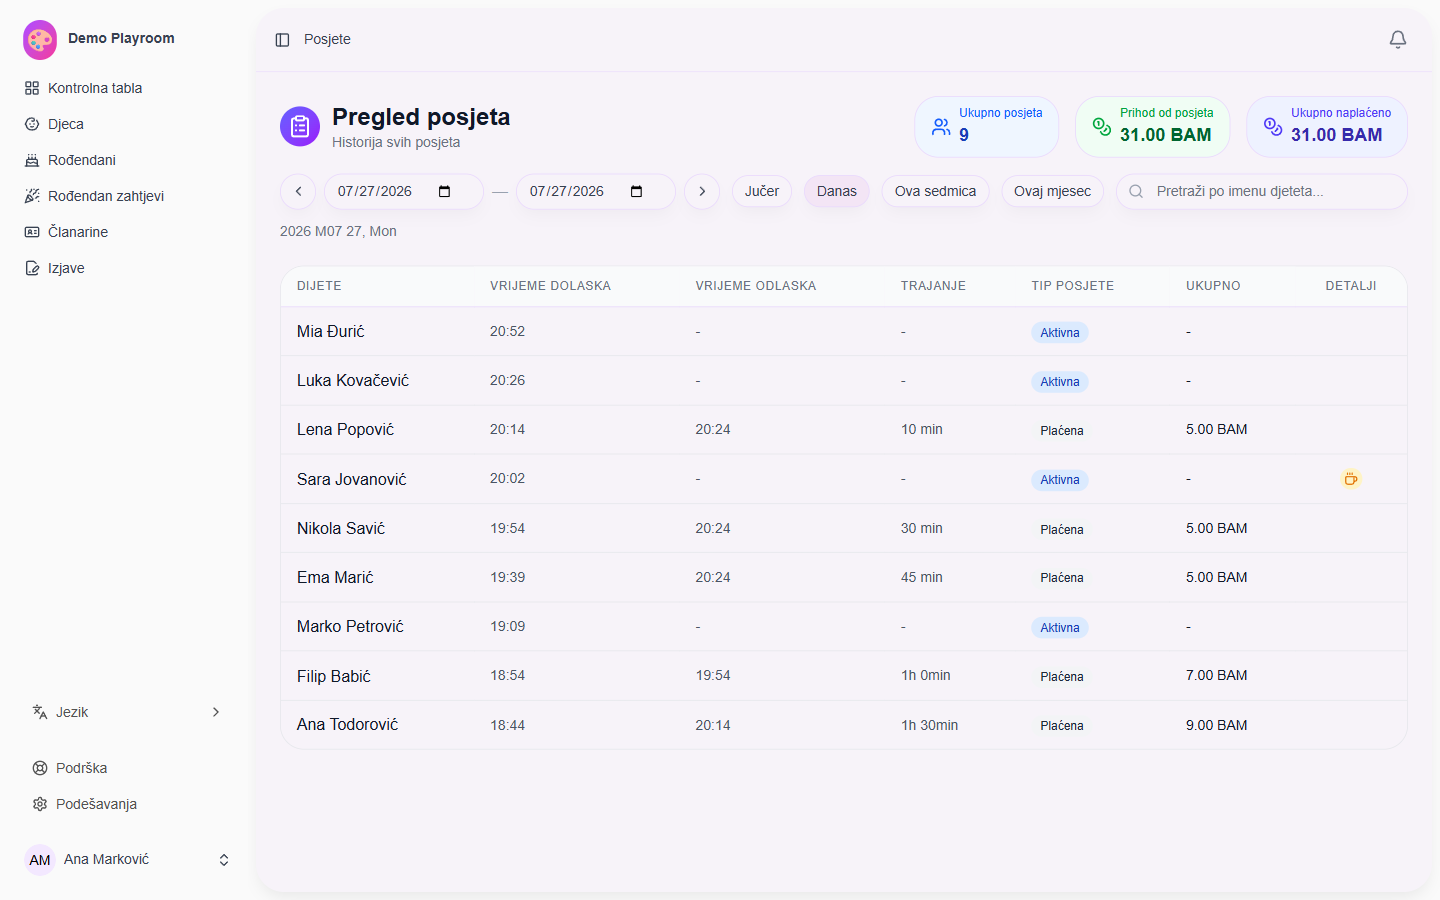This screenshot has height=900, width=1440.
Task: Click the Prihod od posjeta coins icon
Action: tap(1102, 127)
